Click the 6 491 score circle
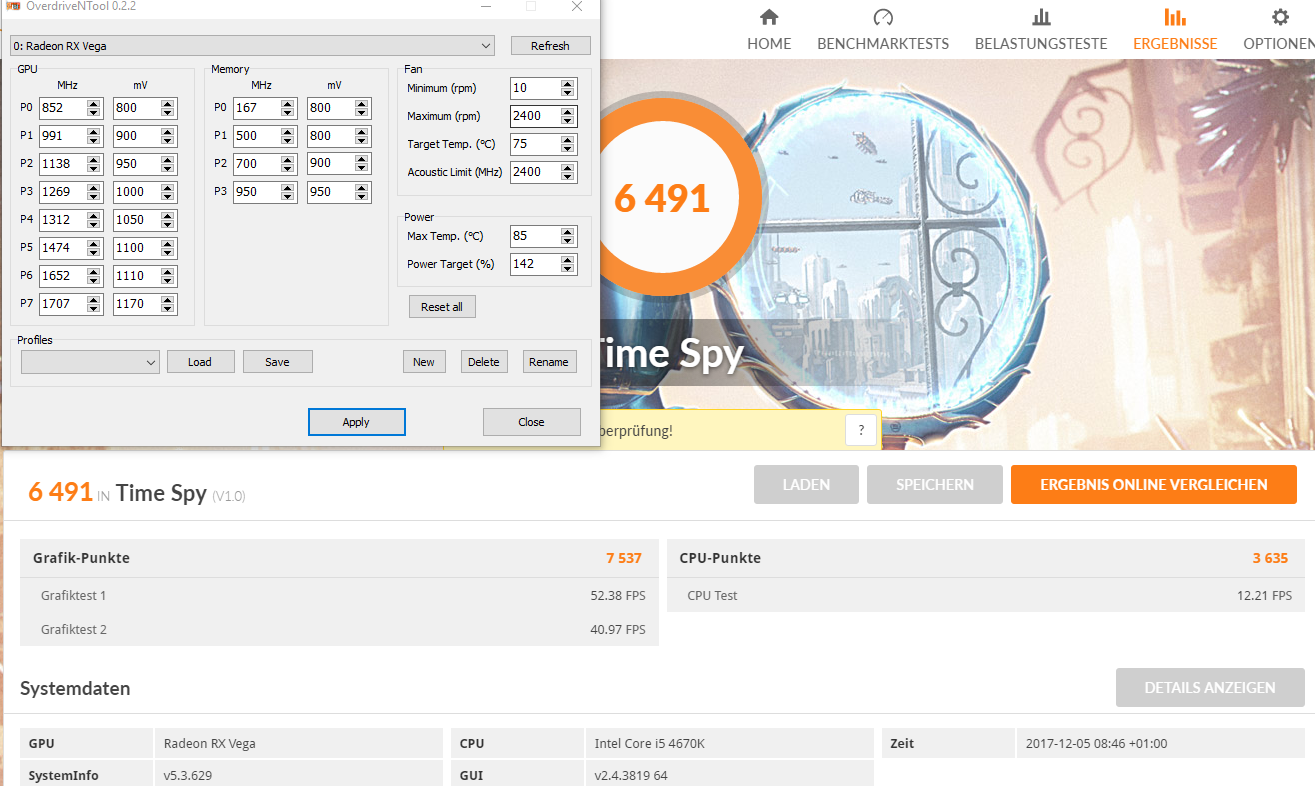The width and height of the screenshot is (1315, 786). (661, 197)
